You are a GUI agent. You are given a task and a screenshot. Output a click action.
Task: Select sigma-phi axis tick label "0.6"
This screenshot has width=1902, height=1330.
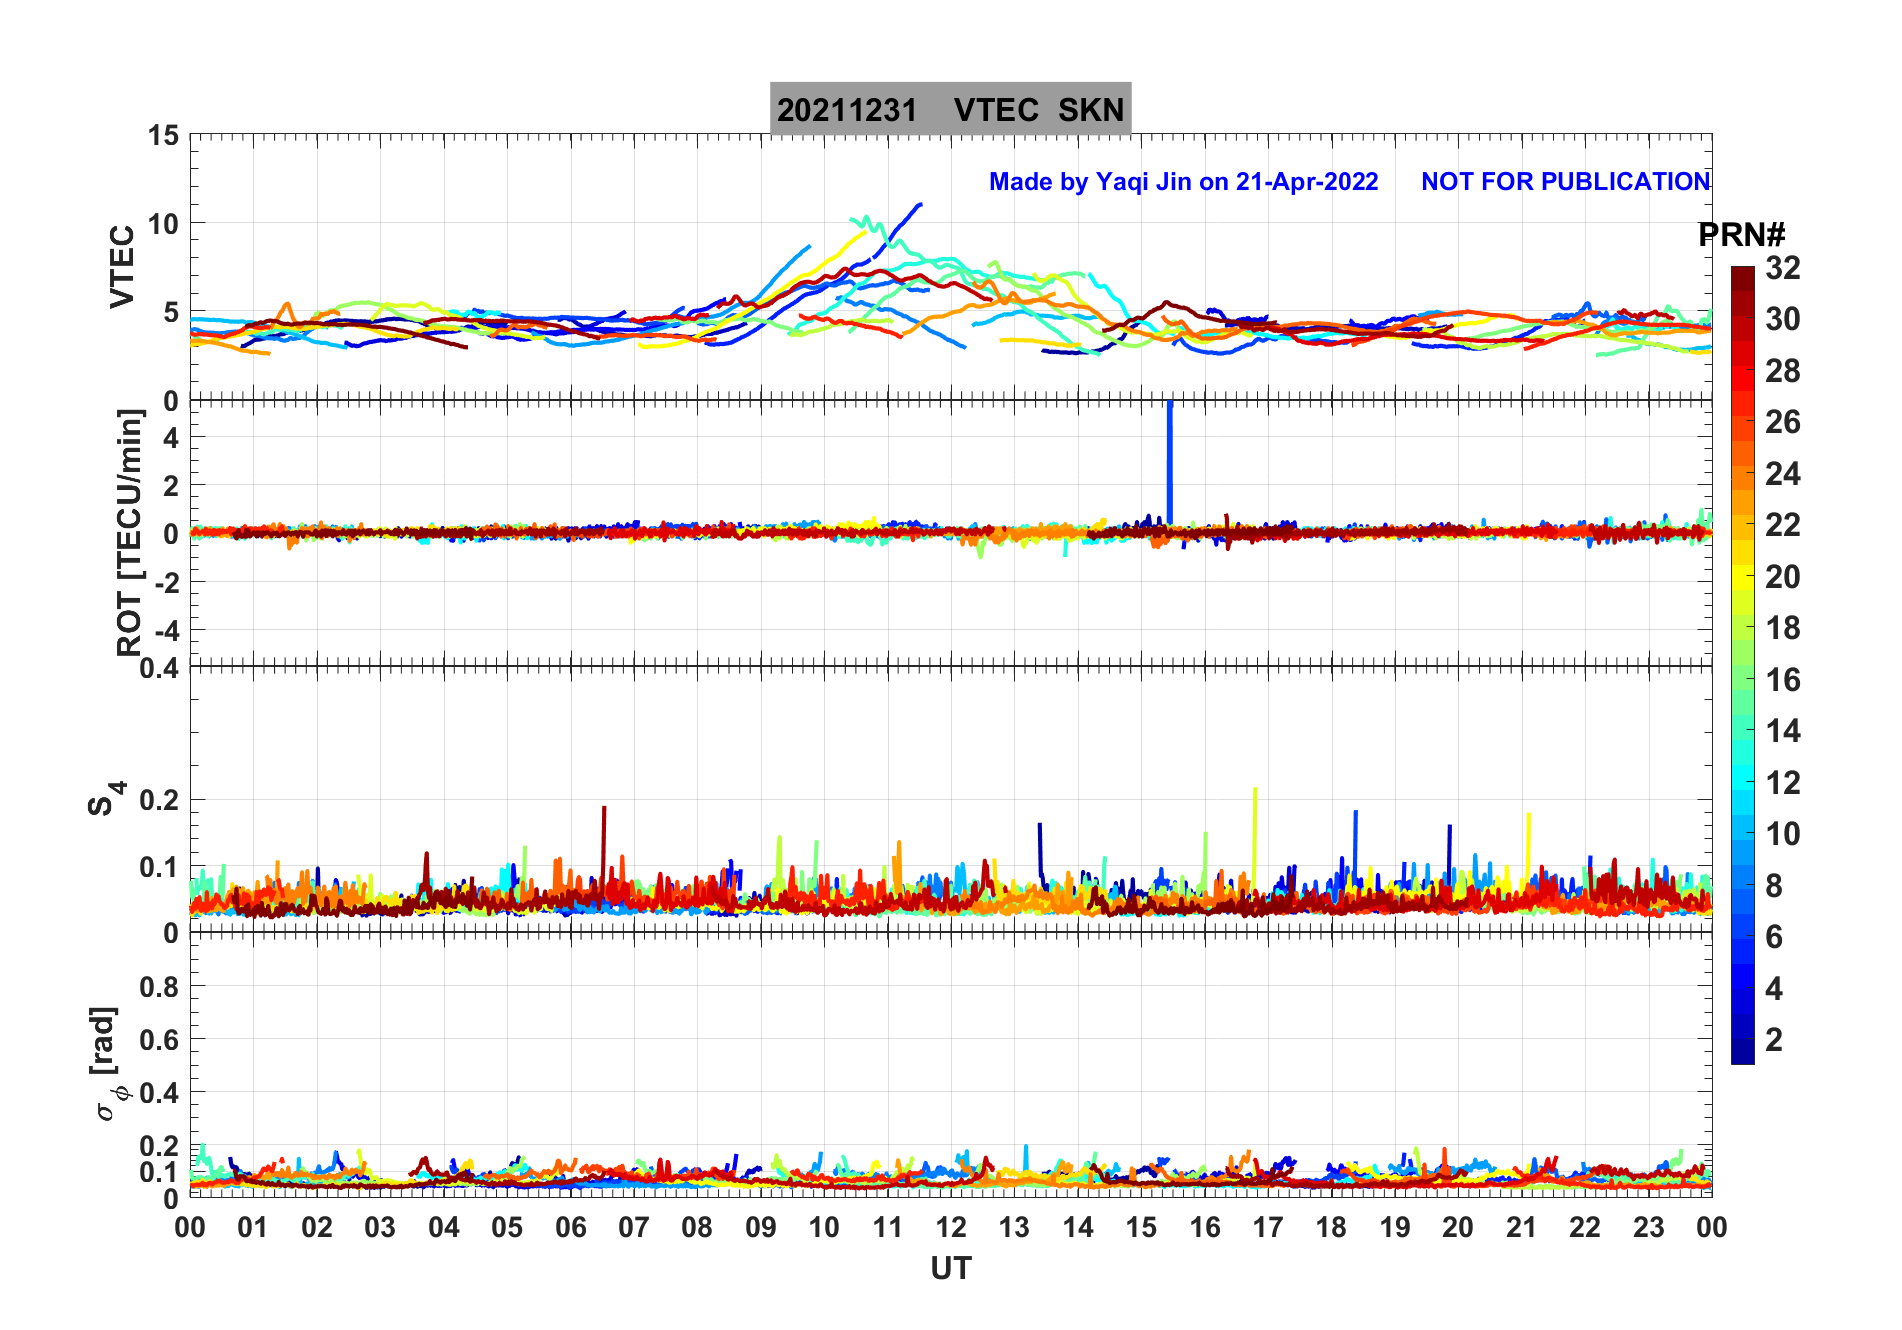click(160, 1040)
